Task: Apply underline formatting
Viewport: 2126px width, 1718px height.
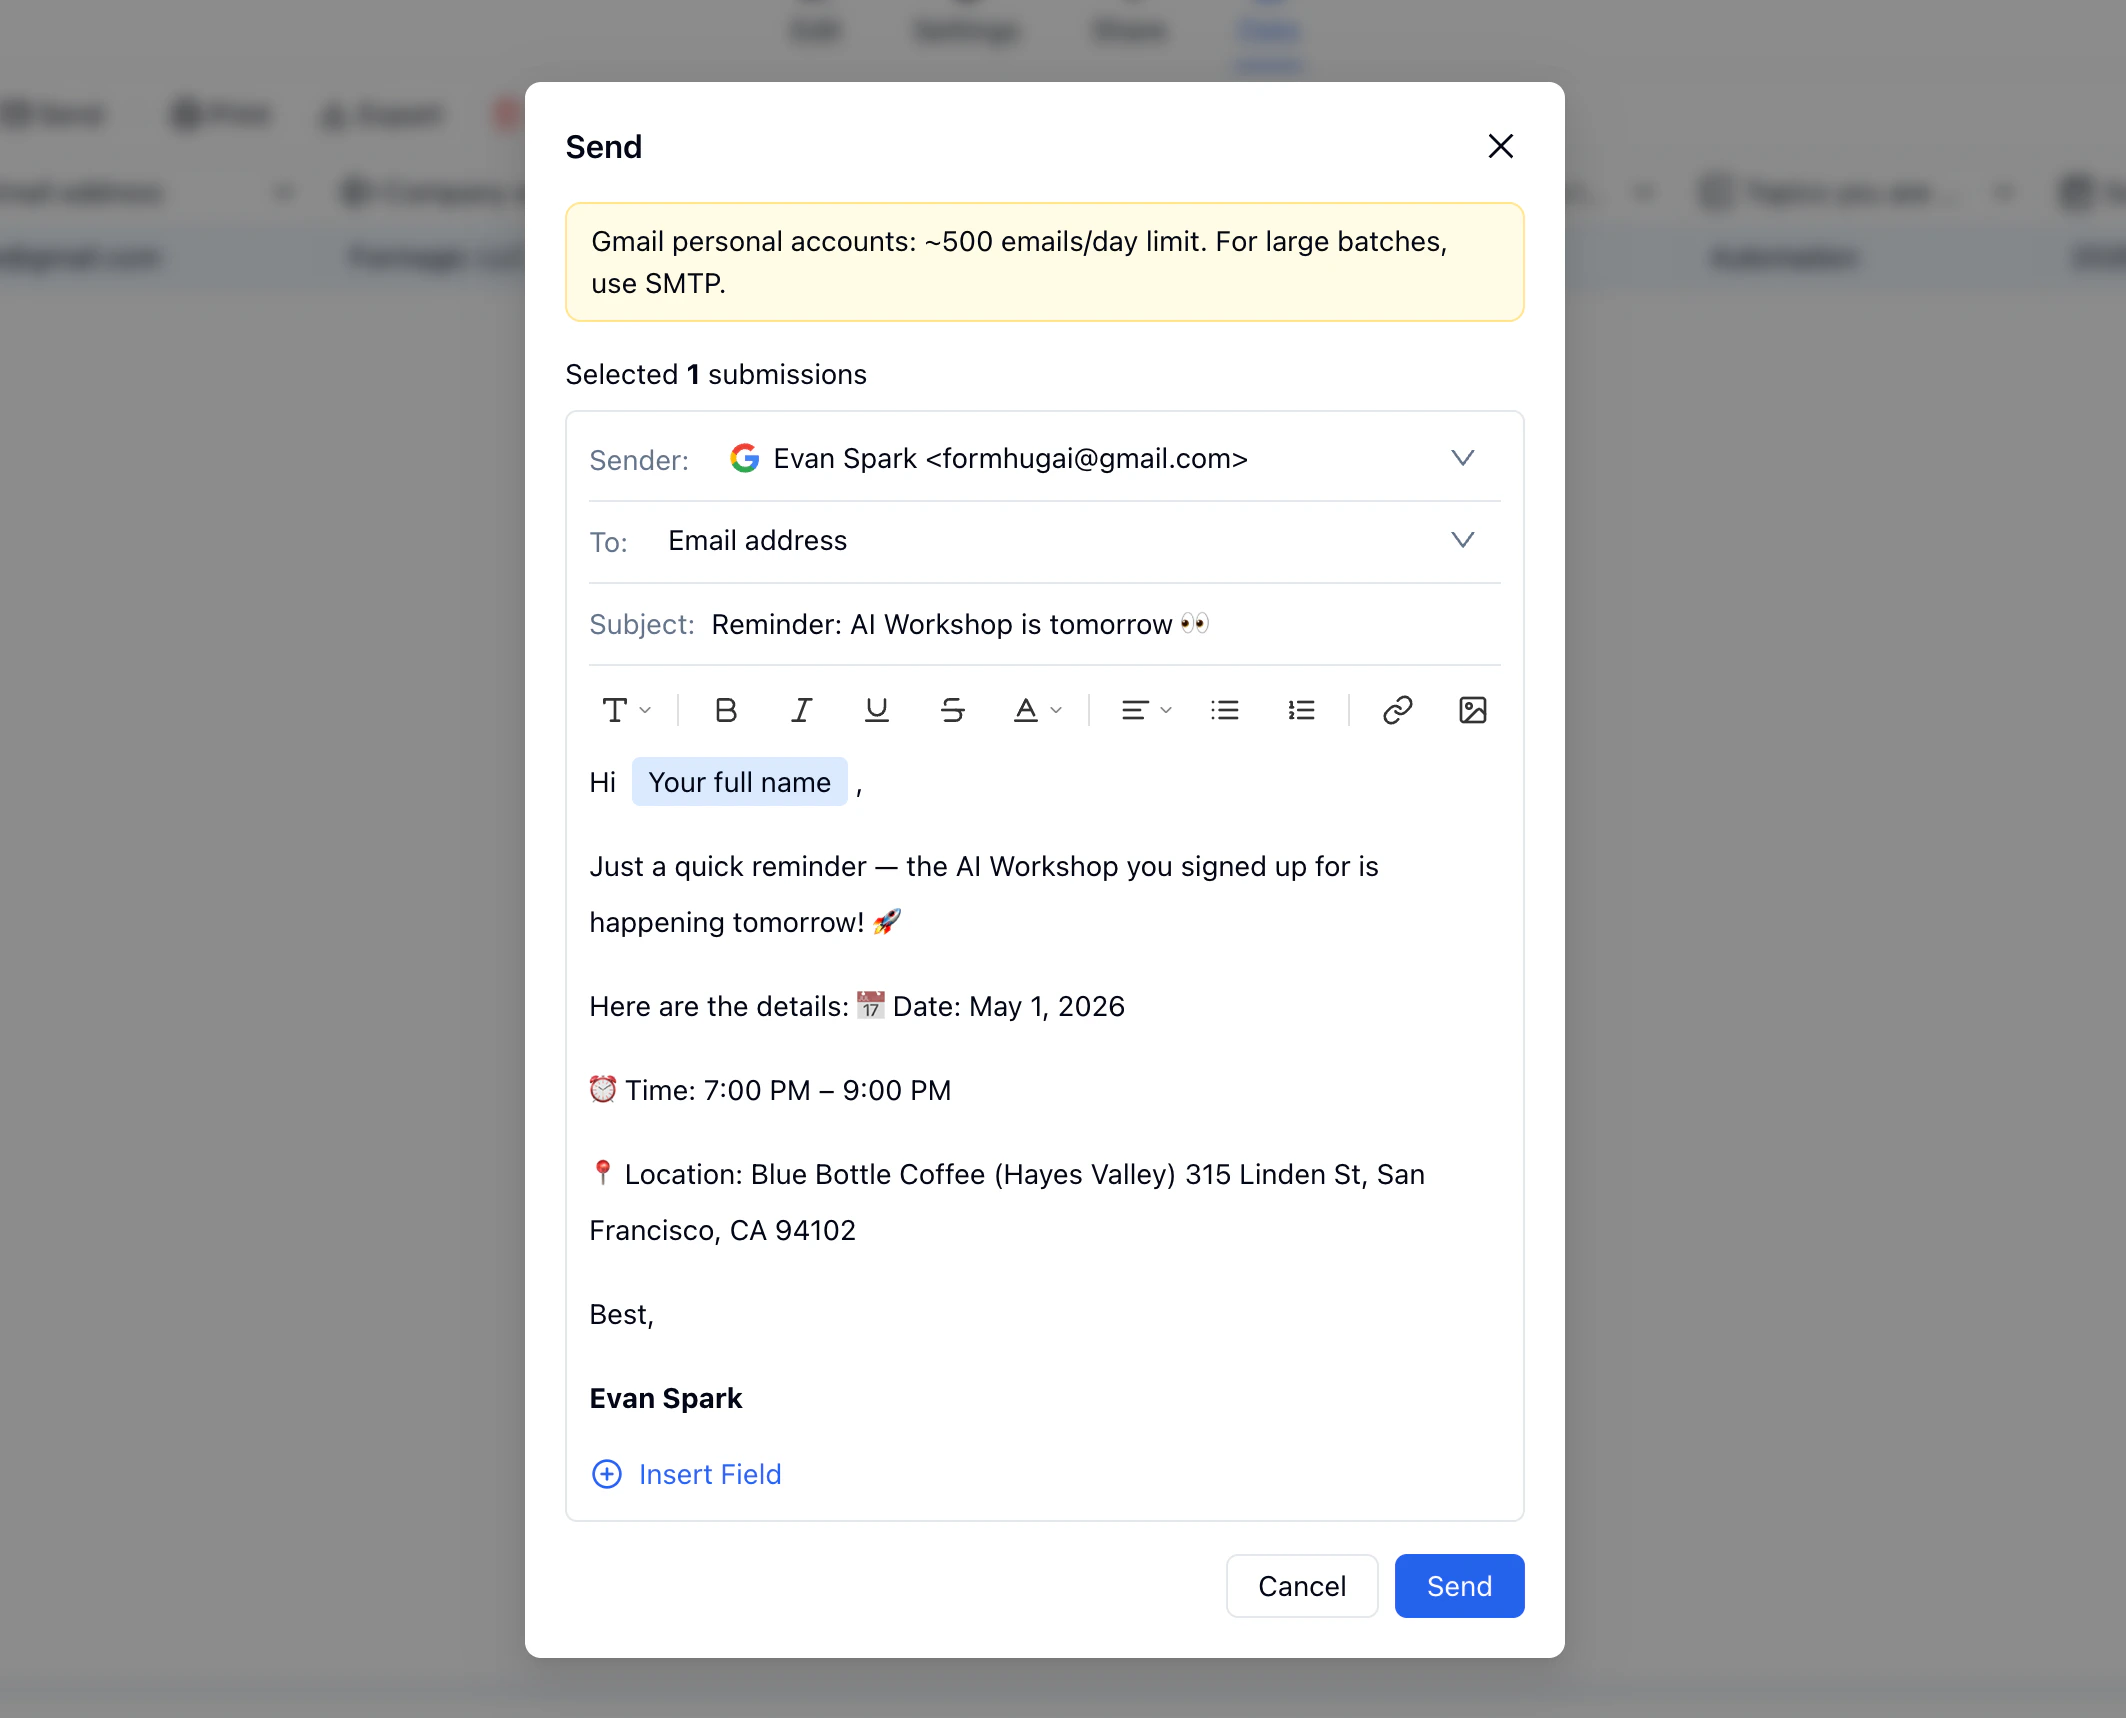Action: point(877,710)
